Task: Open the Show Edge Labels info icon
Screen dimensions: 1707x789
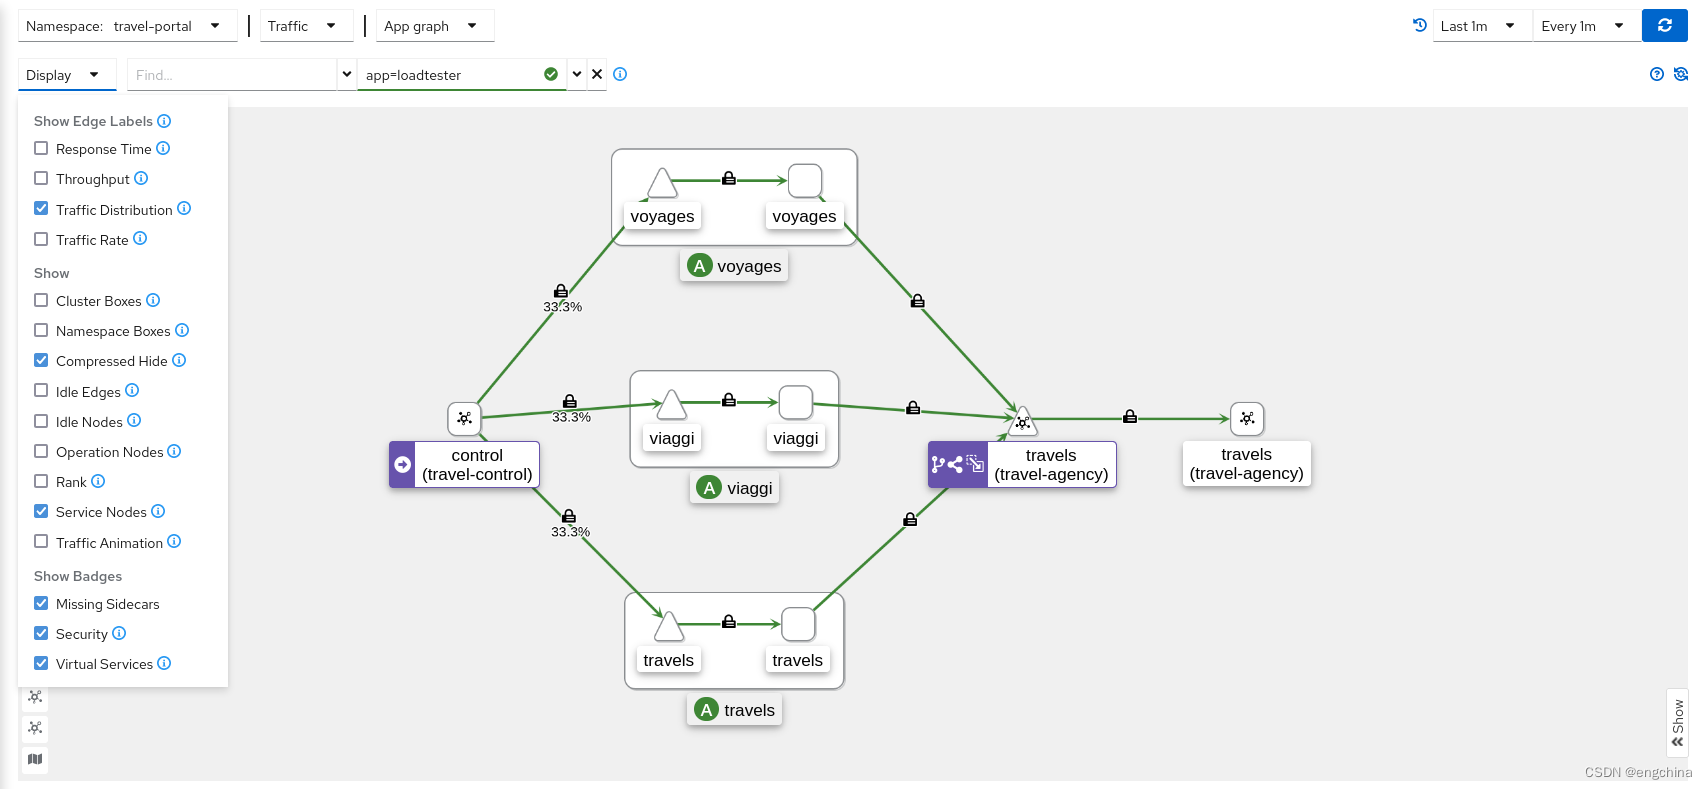Action: (164, 121)
